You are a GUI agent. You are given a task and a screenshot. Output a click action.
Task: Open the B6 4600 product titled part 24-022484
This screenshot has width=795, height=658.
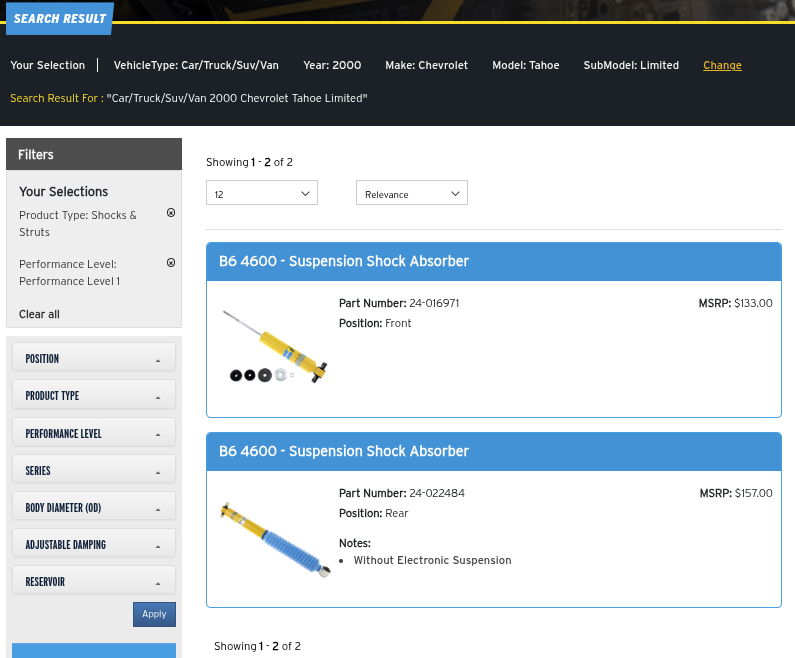[344, 451]
